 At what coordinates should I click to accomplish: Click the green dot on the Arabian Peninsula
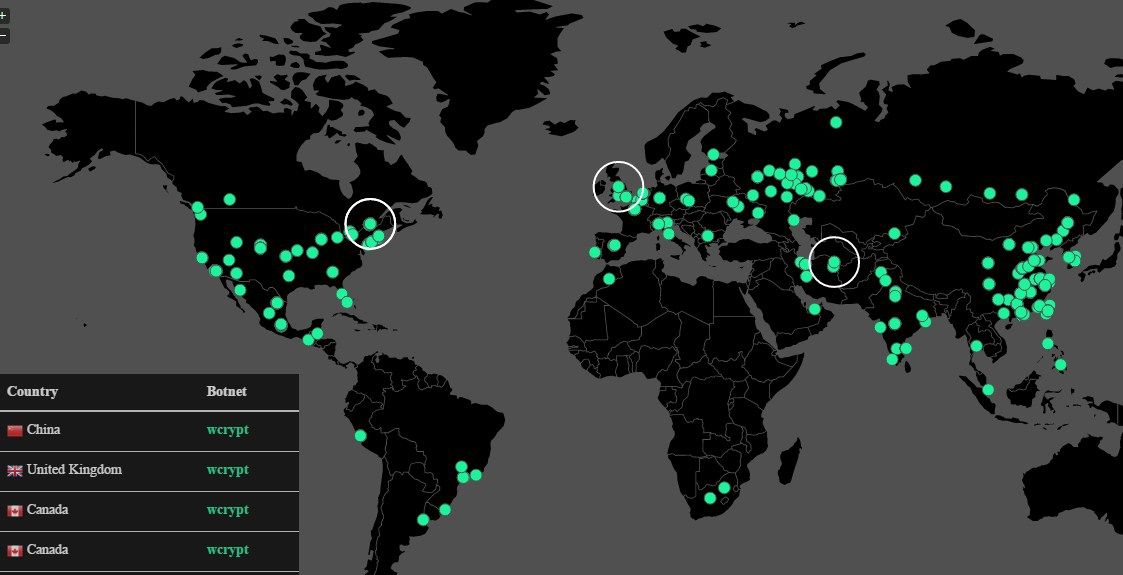pos(815,309)
